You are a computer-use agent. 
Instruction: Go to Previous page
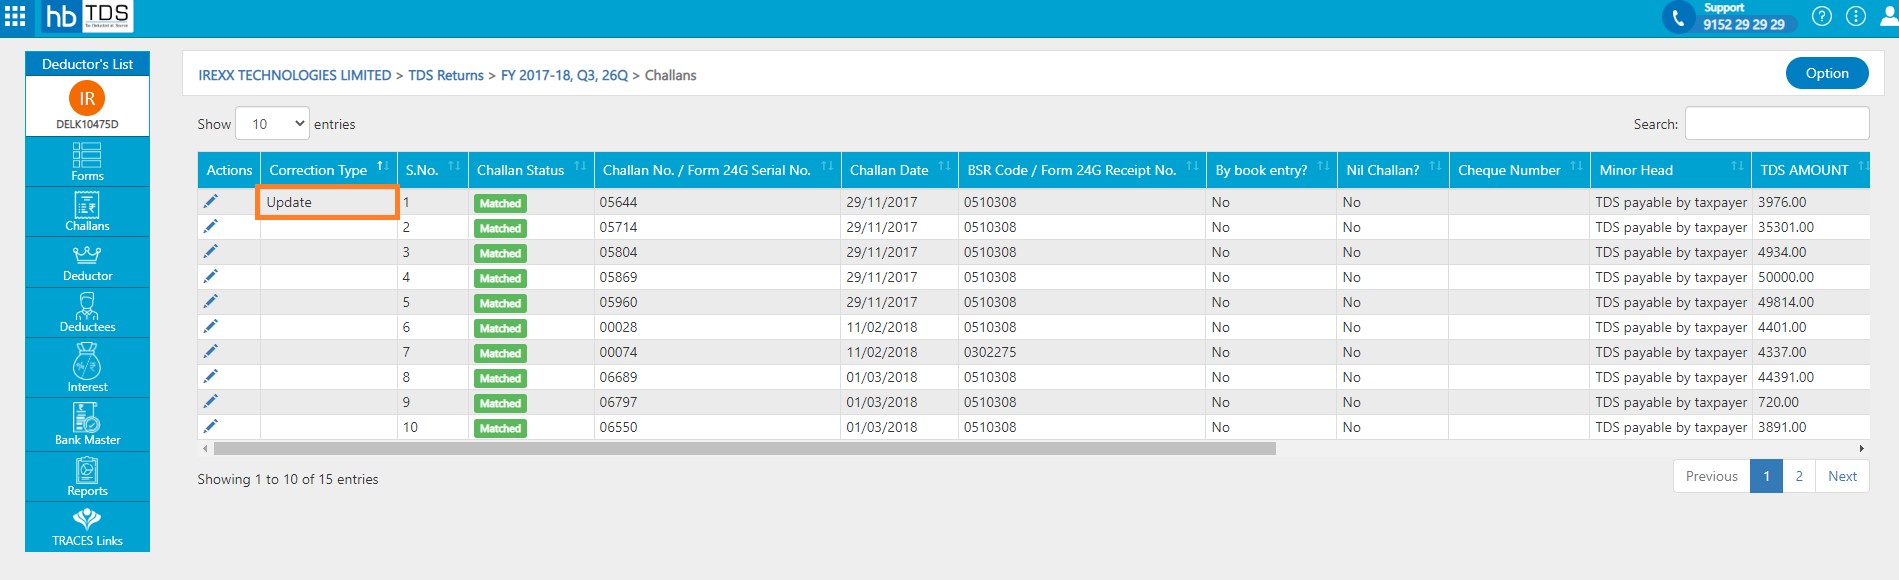[x=1712, y=476]
